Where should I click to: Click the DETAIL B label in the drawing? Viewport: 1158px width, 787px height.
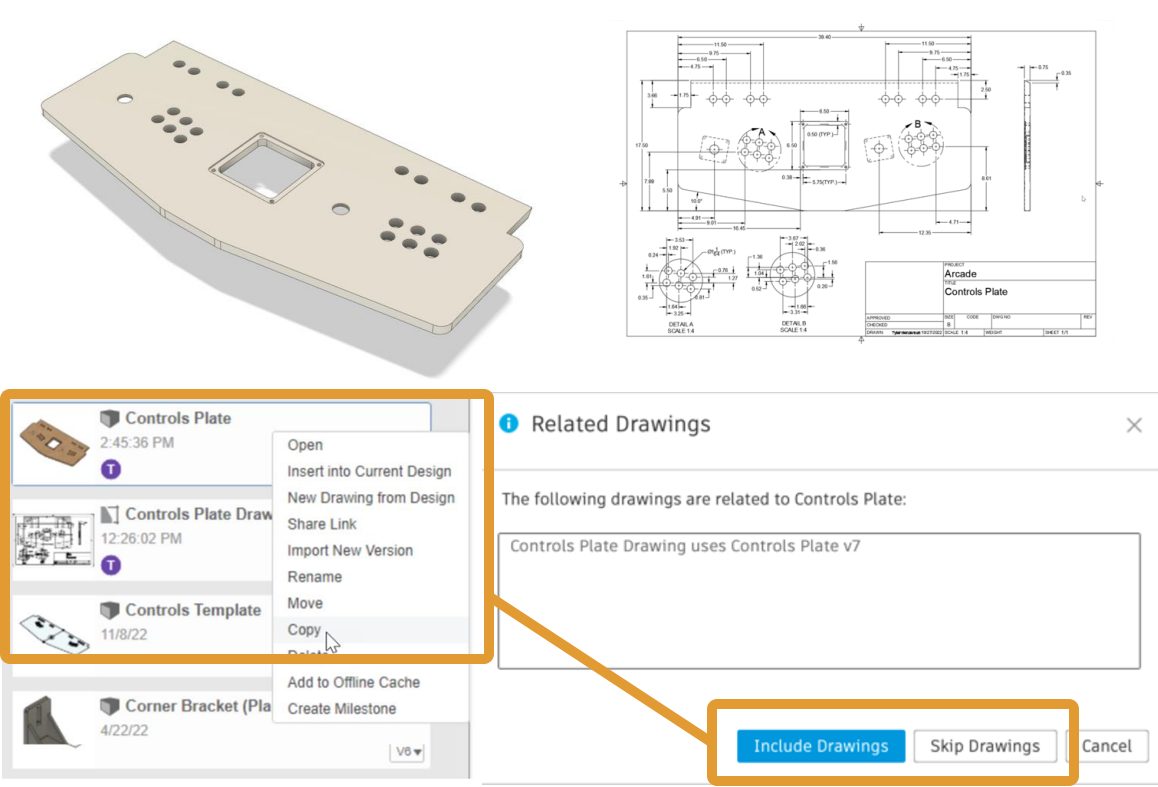(x=793, y=323)
